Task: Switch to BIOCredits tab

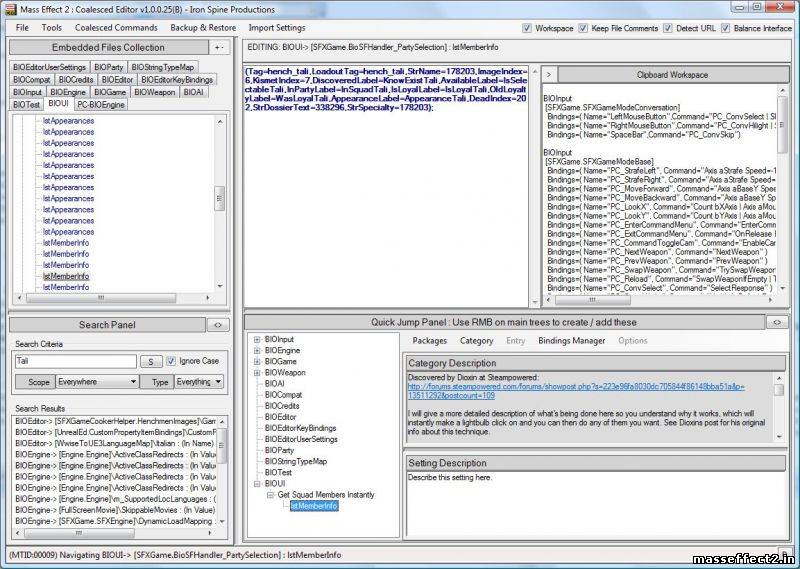Action: [x=76, y=80]
